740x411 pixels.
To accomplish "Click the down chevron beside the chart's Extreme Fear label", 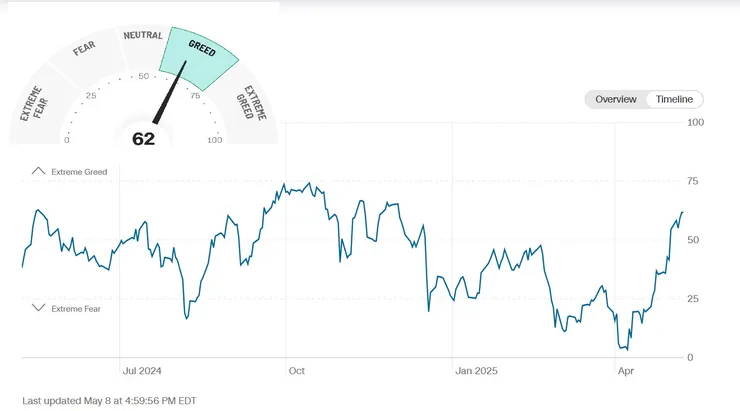I will tap(39, 308).
